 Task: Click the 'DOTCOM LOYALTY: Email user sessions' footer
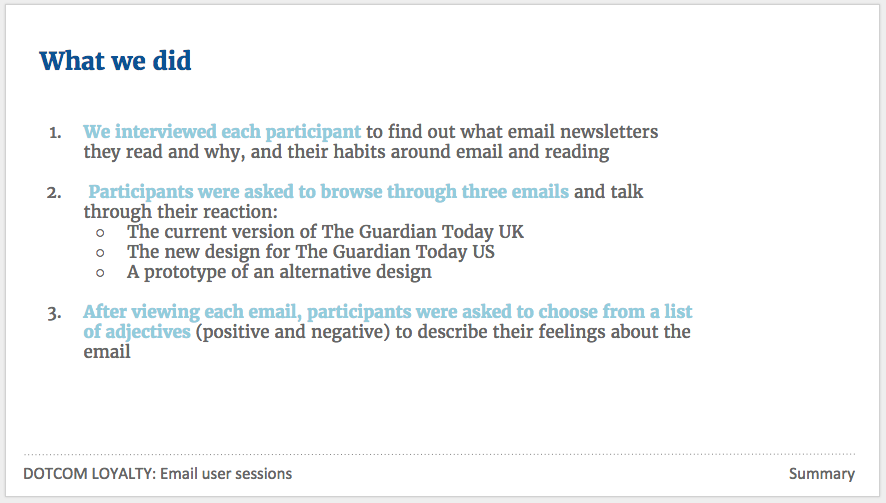pyautogui.click(x=158, y=474)
